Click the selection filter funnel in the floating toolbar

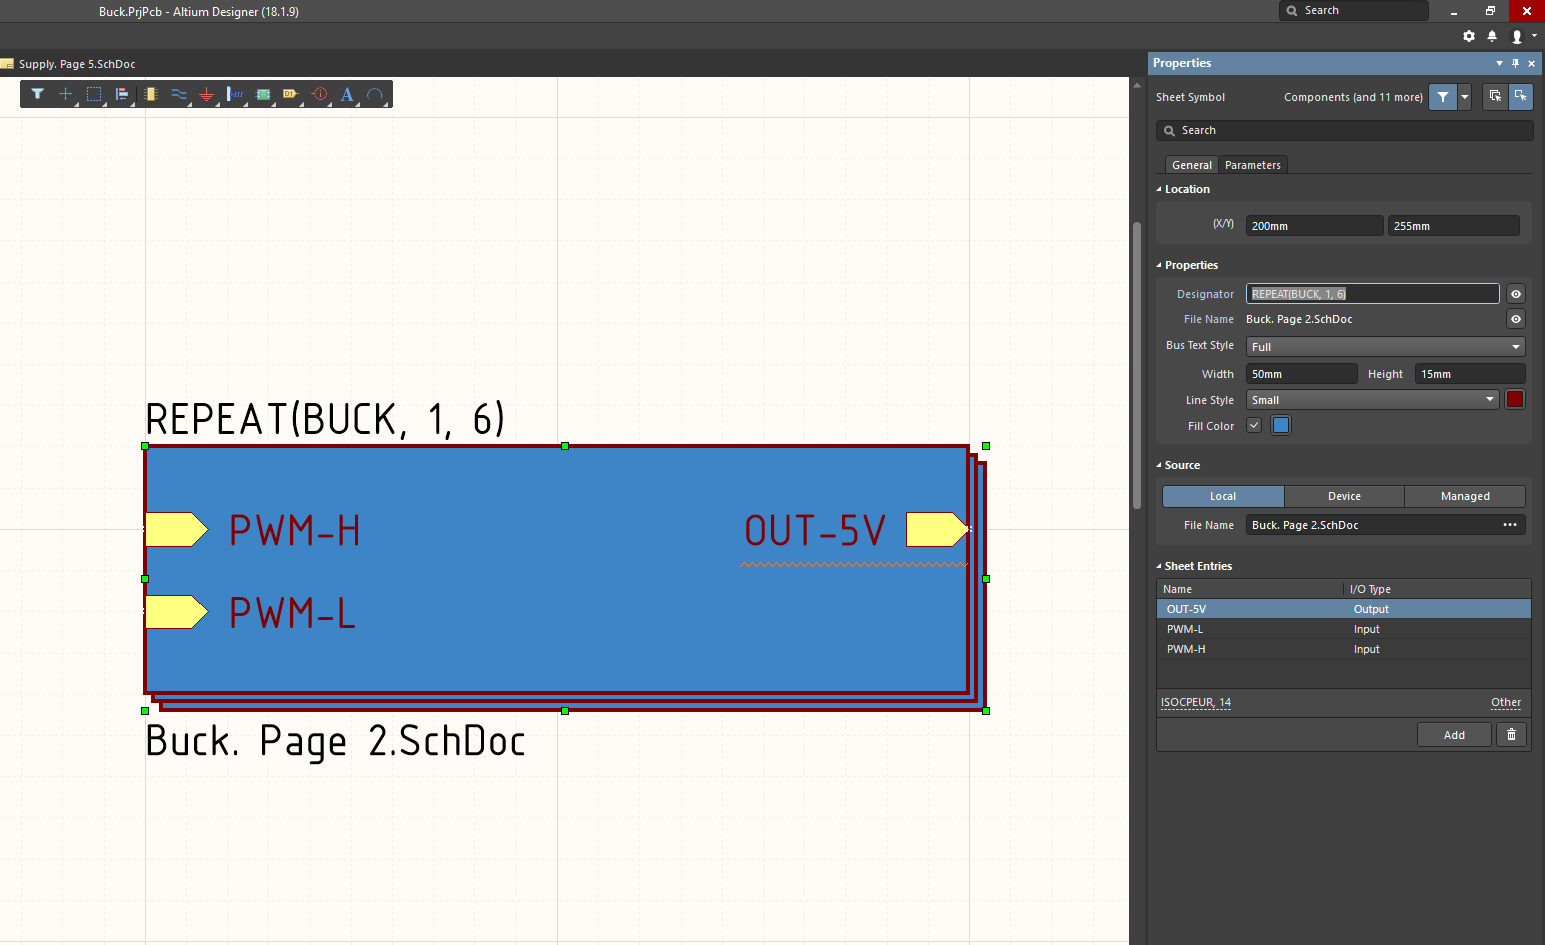coord(37,94)
